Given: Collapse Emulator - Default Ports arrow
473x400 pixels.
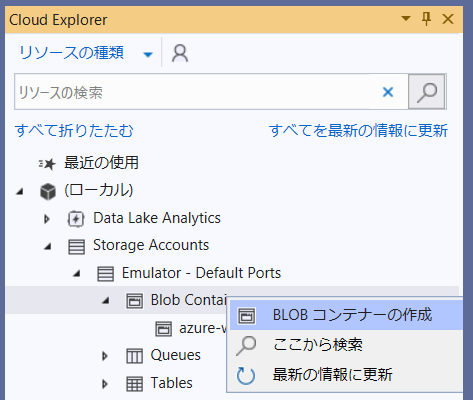Looking at the screenshot, I should (x=77, y=274).
